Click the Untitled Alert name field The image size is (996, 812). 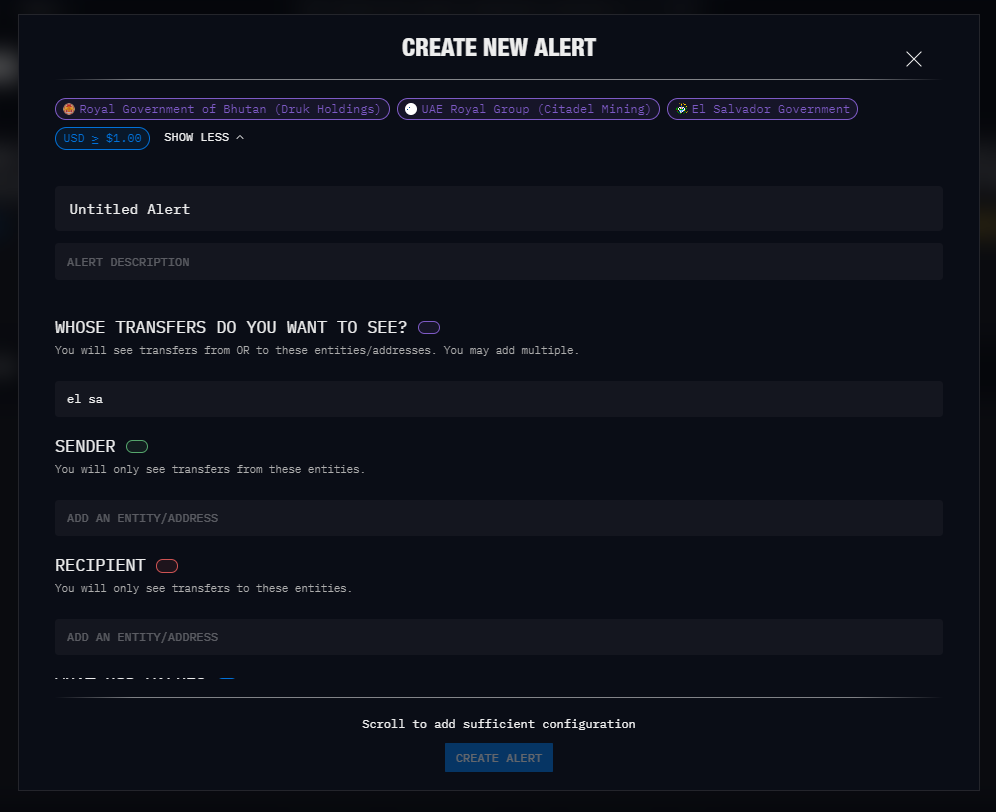click(498, 208)
